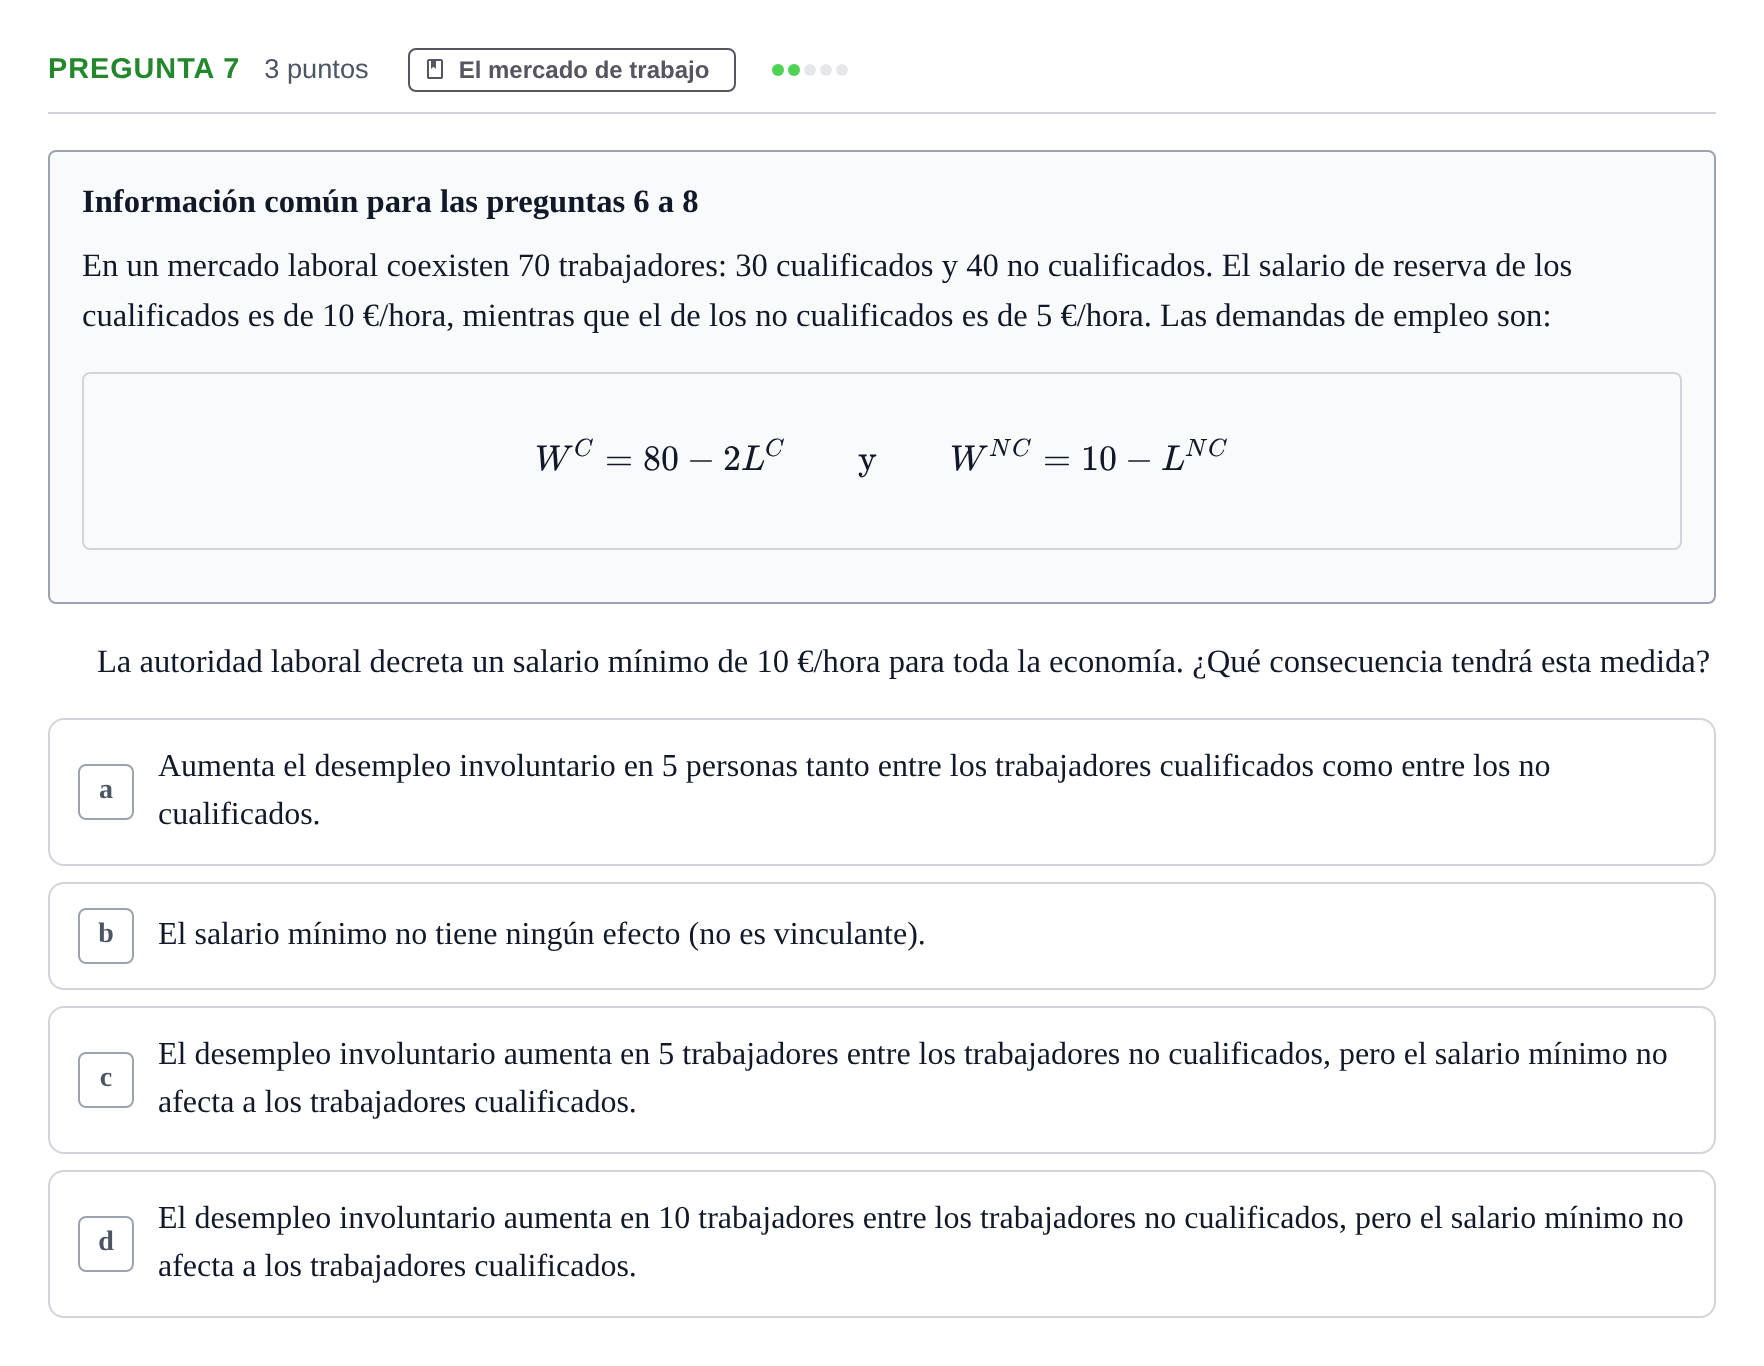1764x1366 pixels.
Task: Select answer letter box b
Action: click(106, 936)
